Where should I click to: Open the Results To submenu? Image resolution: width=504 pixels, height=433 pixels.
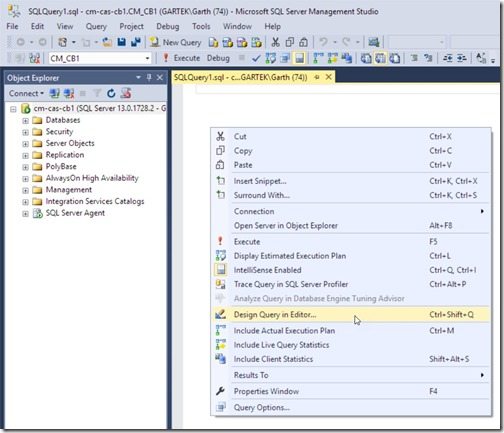[351, 375]
